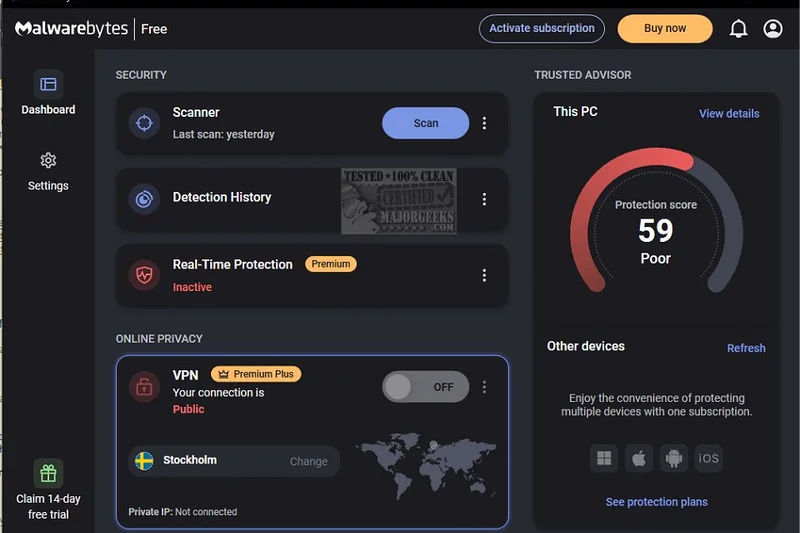Open VPN more options menu
The width and height of the screenshot is (800, 533).
tap(484, 387)
